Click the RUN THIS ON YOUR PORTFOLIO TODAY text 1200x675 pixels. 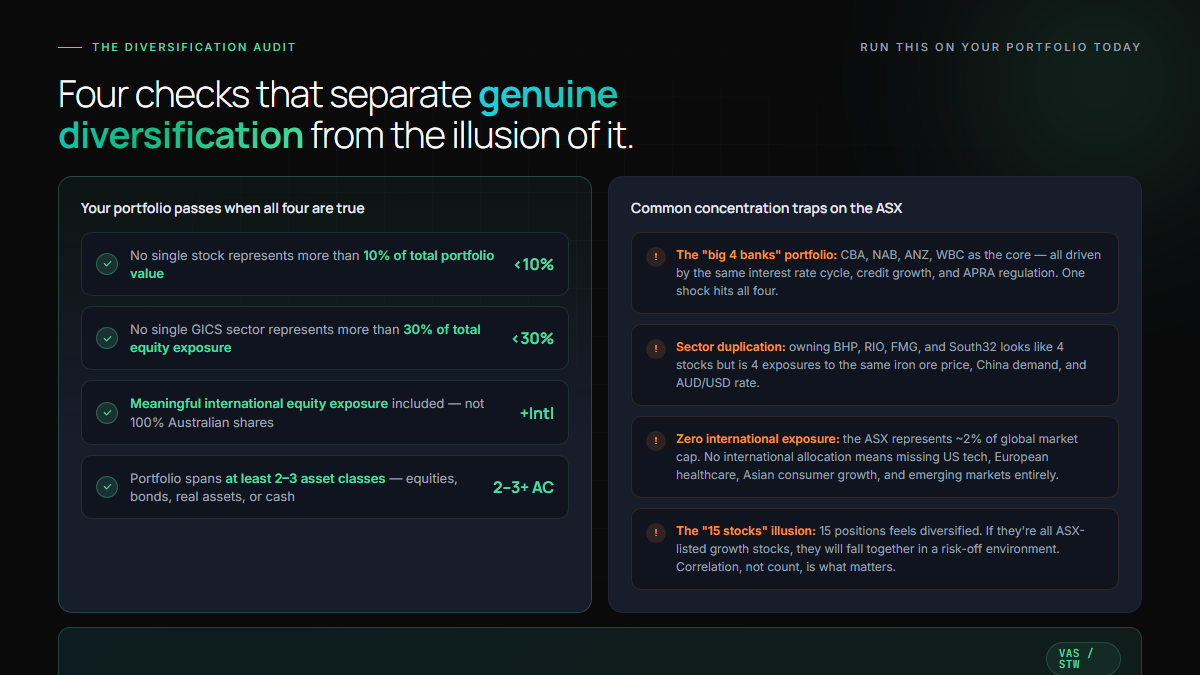coord(1000,47)
